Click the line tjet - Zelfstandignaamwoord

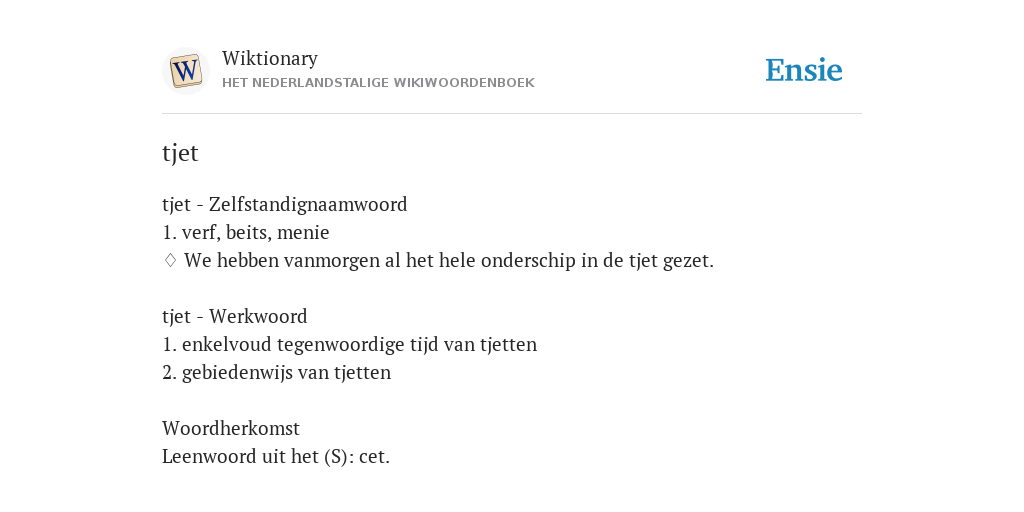[x=285, y=204]
